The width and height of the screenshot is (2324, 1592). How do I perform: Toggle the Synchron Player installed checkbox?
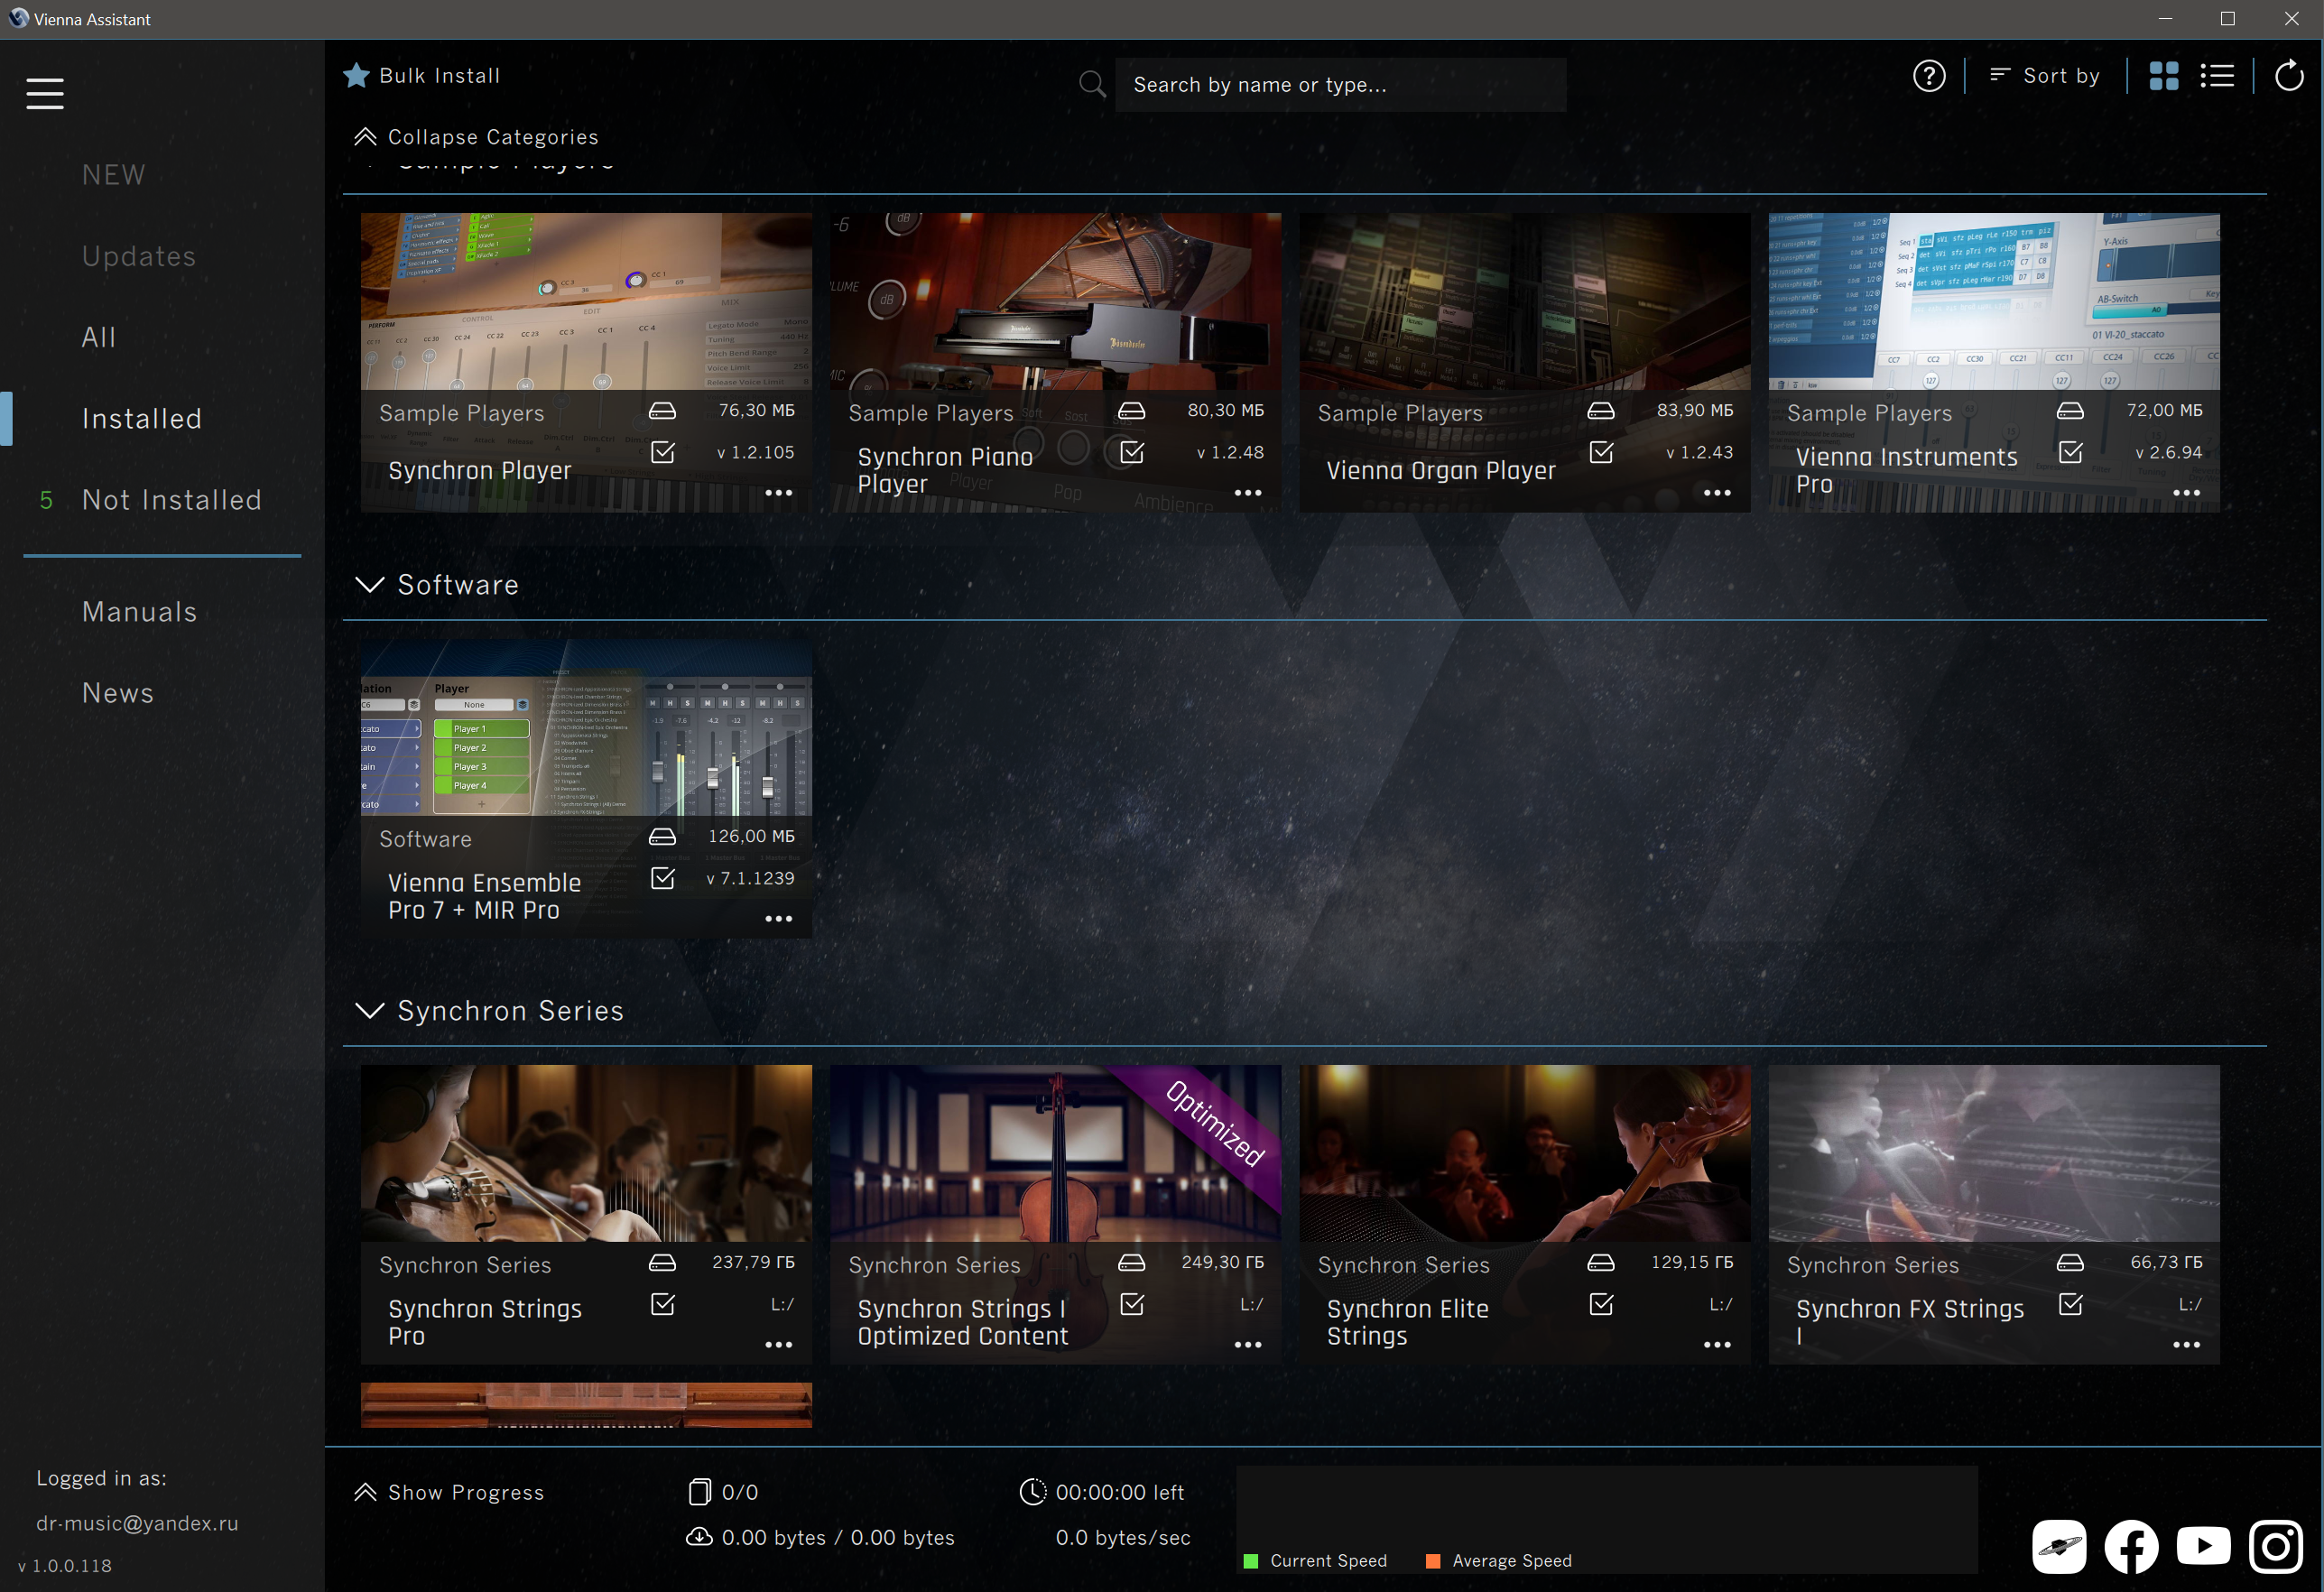tap(663, 452)
